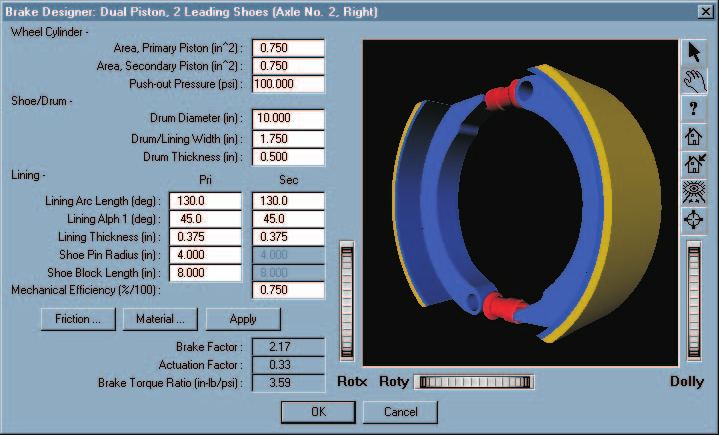Image resolution: width=719 pixels, height=435 pixels.
Task: Click the primary Lining Thickness field
Action: point(205,237)
